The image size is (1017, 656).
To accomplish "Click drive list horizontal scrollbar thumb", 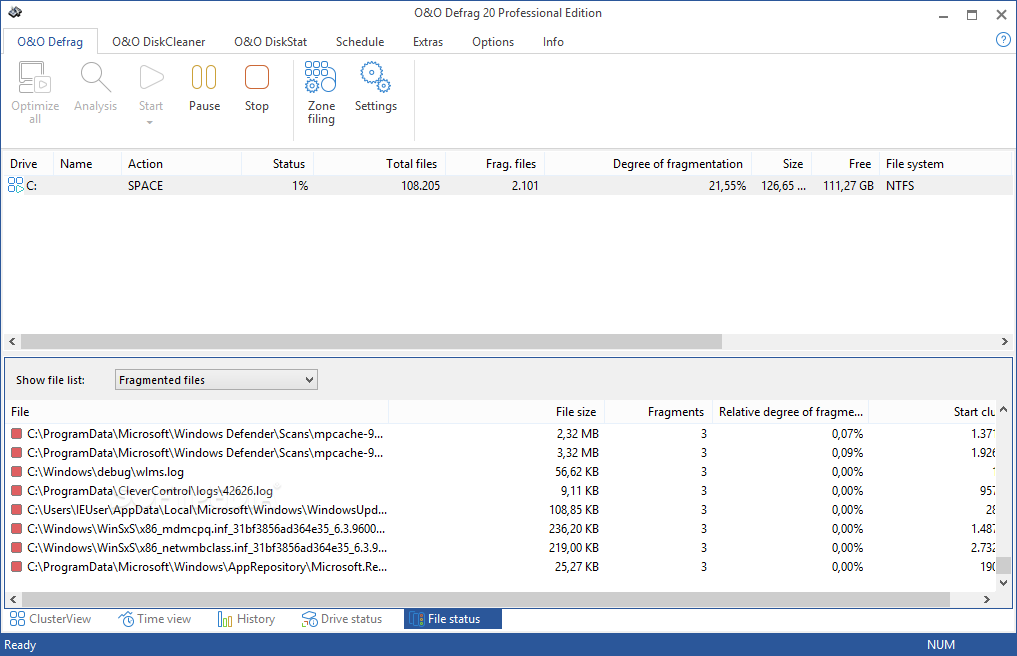I will (x=371, y=341).
